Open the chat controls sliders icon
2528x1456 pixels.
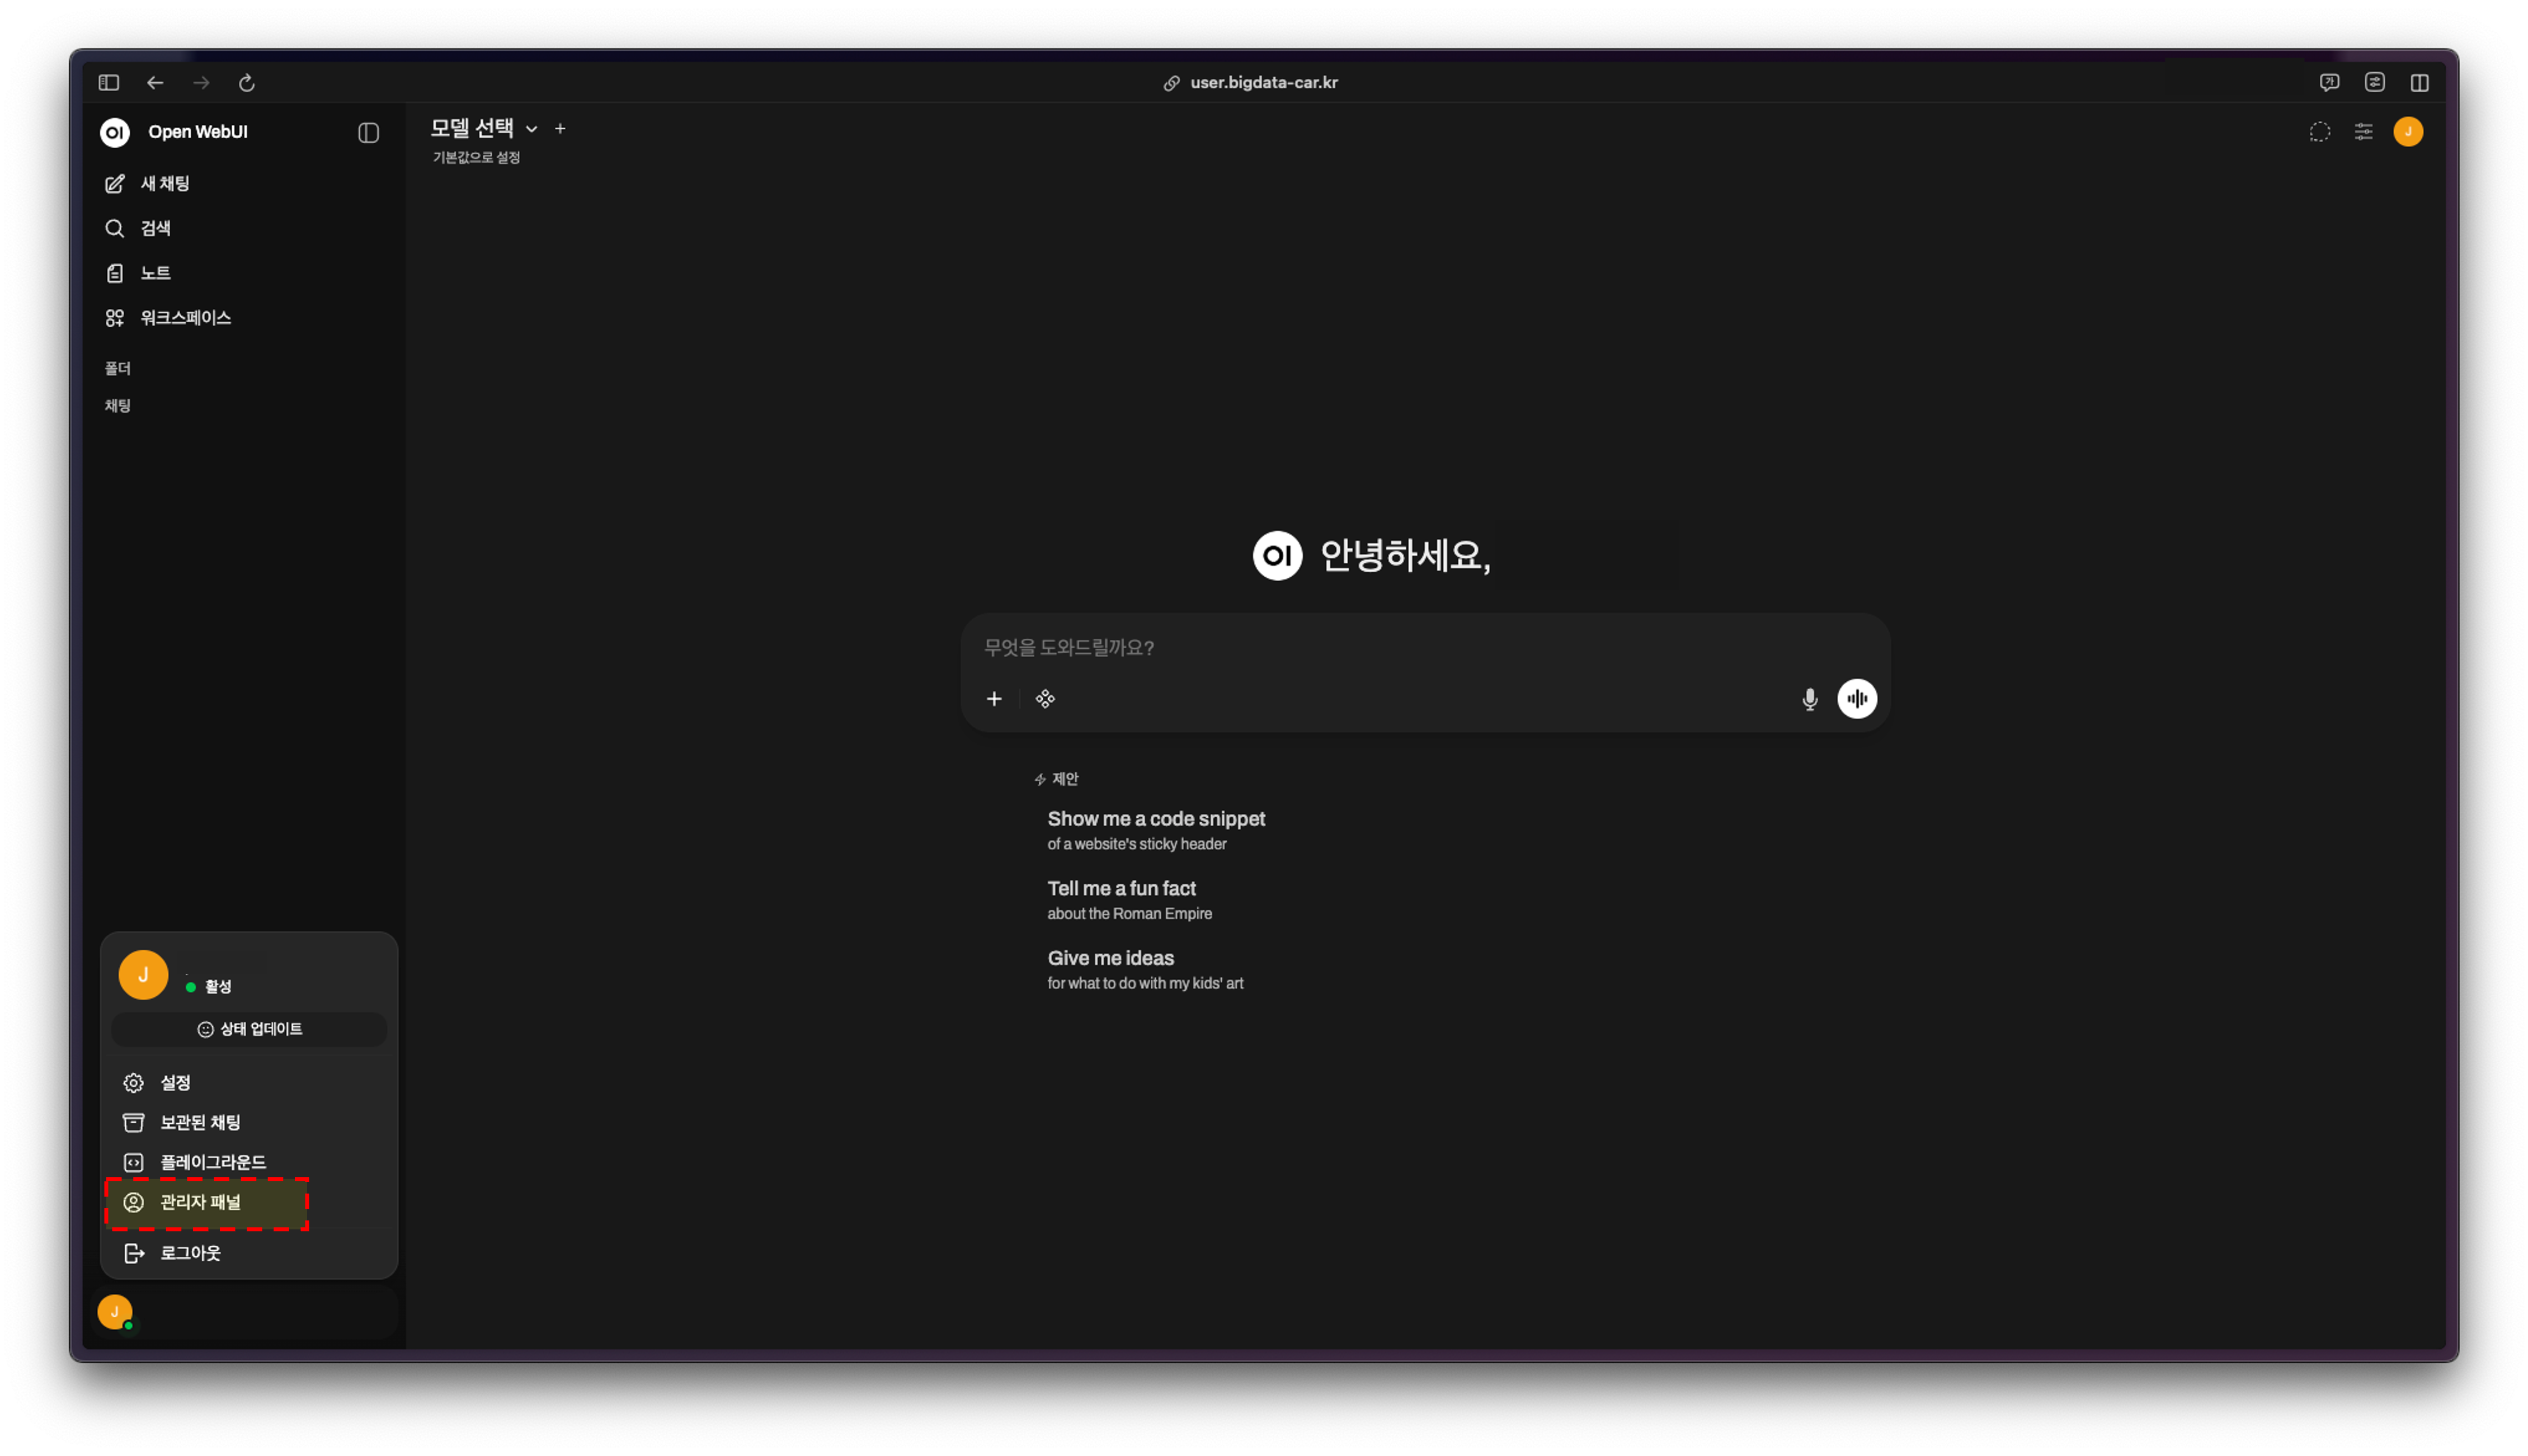pyautogui.click(x=2363, y=132)
